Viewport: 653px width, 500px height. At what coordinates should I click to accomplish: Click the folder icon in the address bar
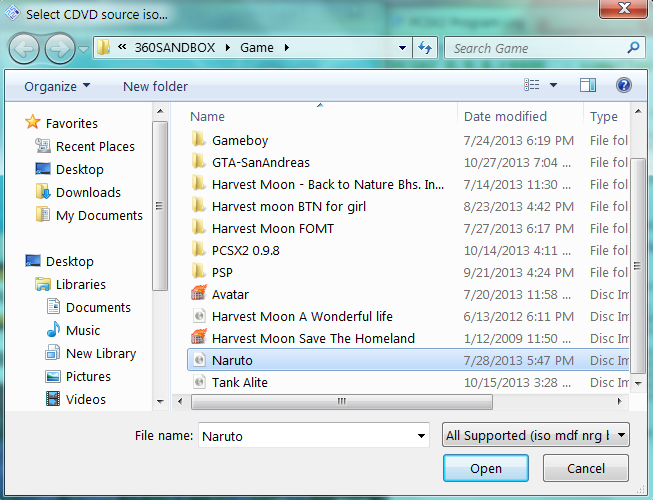(103, 47)
